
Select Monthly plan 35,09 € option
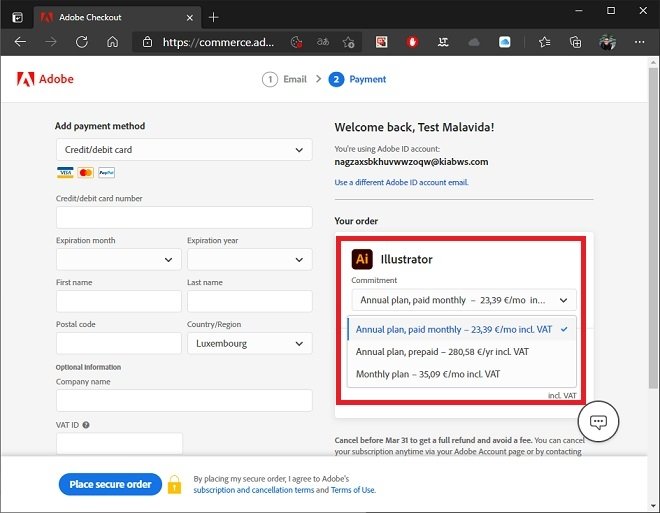462,374
